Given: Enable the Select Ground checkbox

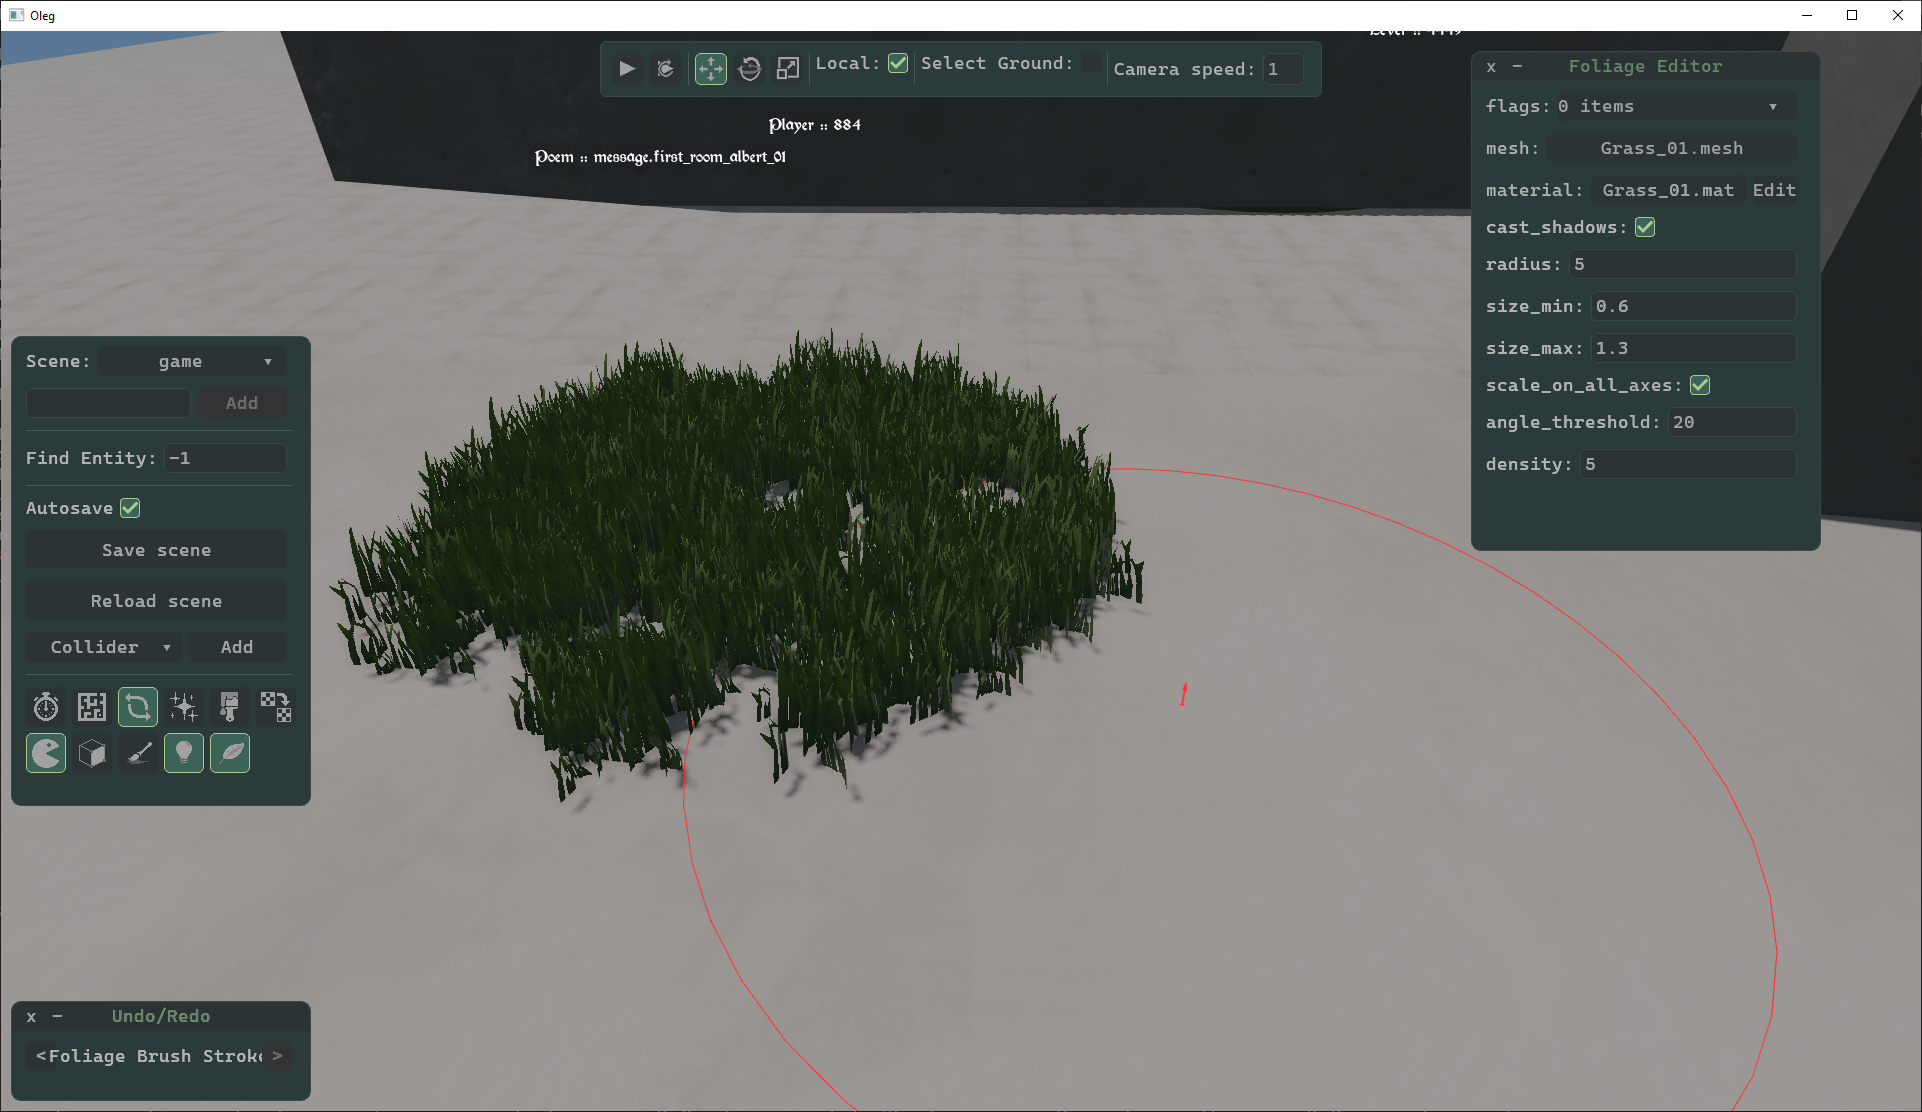Looking at the screenshot, I should pos(1091,63).
